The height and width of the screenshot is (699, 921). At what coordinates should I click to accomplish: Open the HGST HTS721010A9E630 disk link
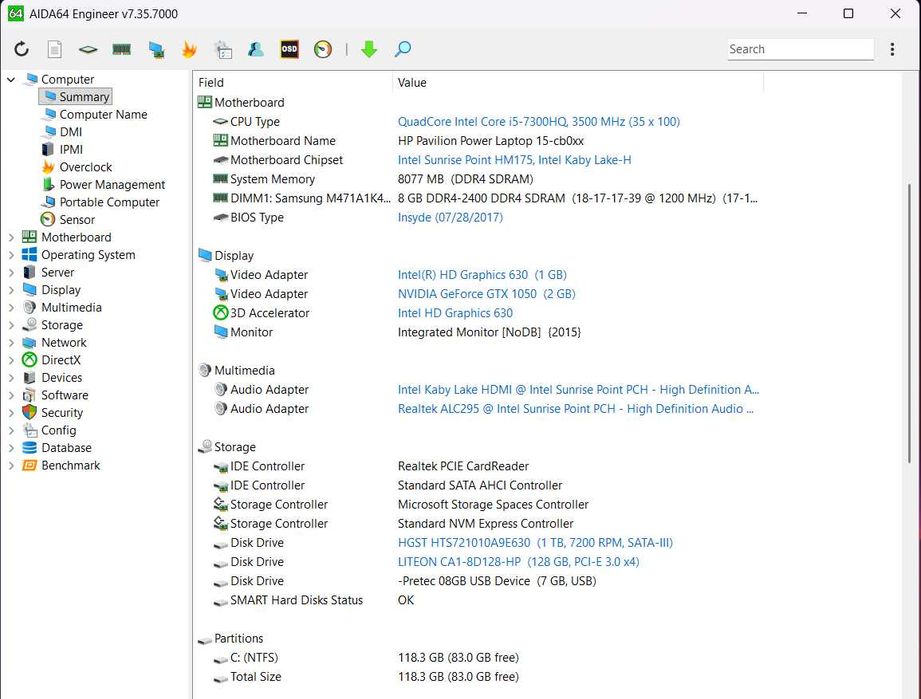coord(535,543)
